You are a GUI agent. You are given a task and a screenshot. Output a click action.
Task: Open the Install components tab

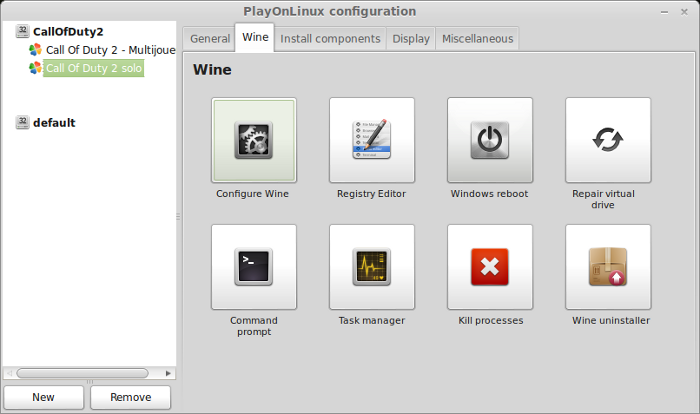click(x=330, y=39)
